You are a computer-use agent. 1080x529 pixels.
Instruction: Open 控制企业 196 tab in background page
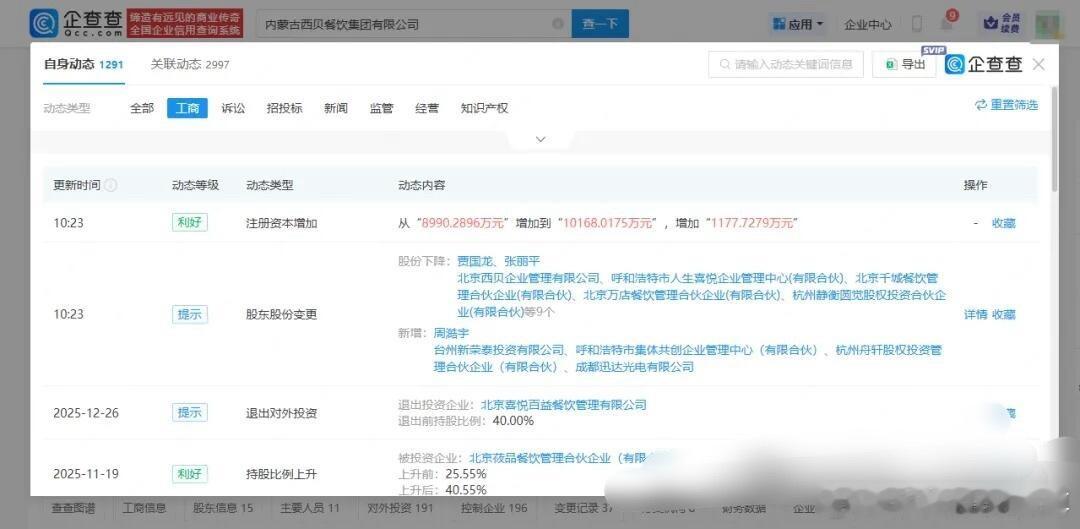click(x=495, y=509)
